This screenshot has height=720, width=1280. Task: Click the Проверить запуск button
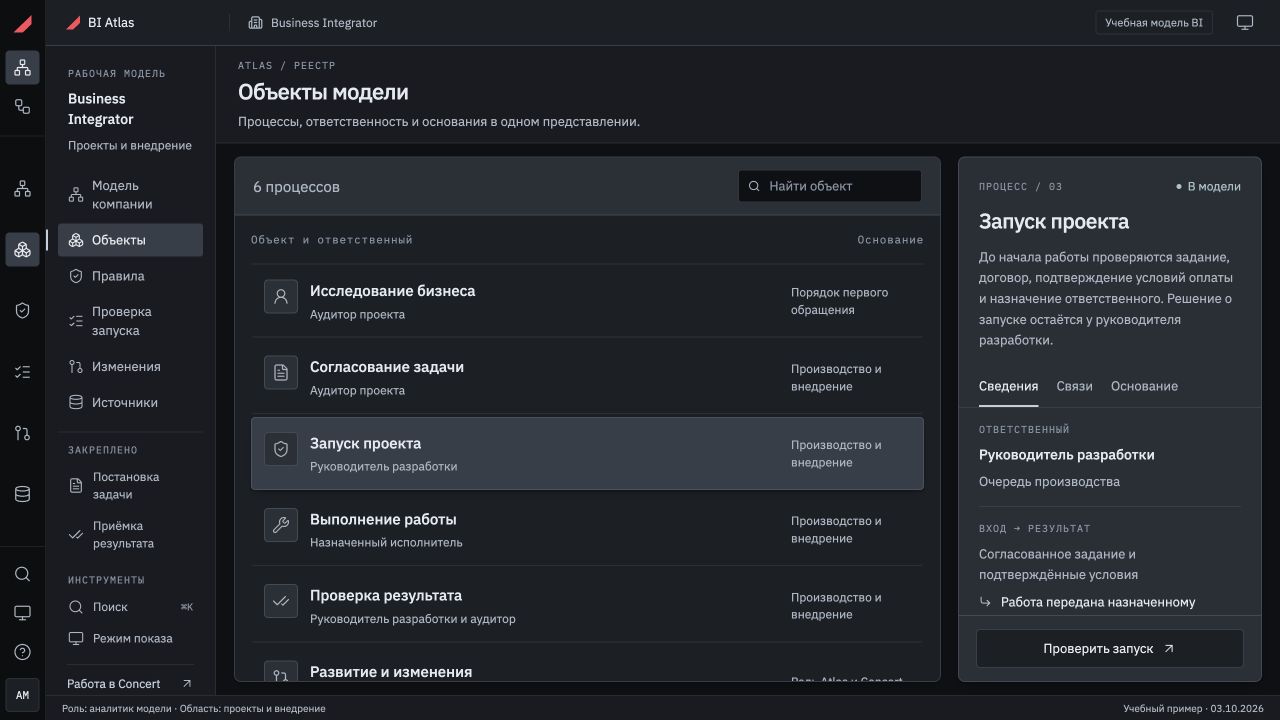1110,649
